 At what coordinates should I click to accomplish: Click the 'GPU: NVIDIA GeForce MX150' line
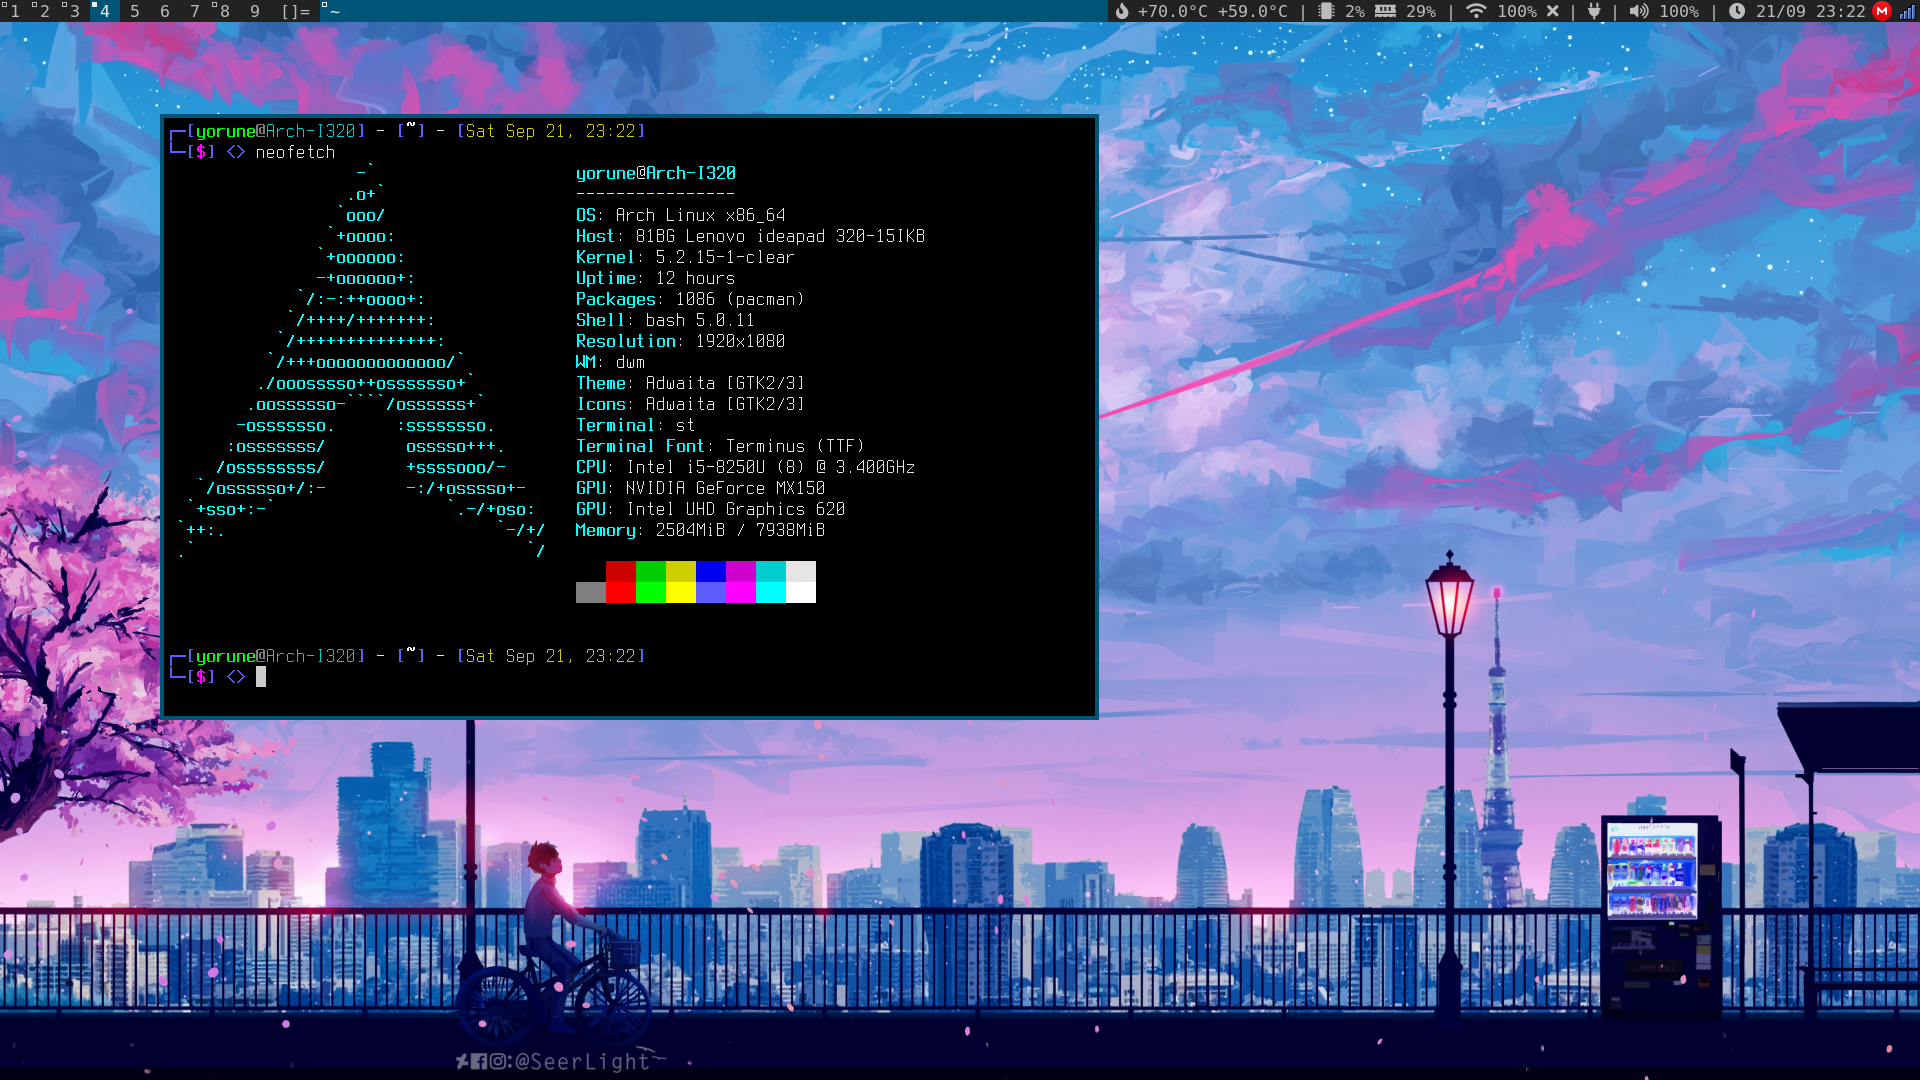click(700, 488)
